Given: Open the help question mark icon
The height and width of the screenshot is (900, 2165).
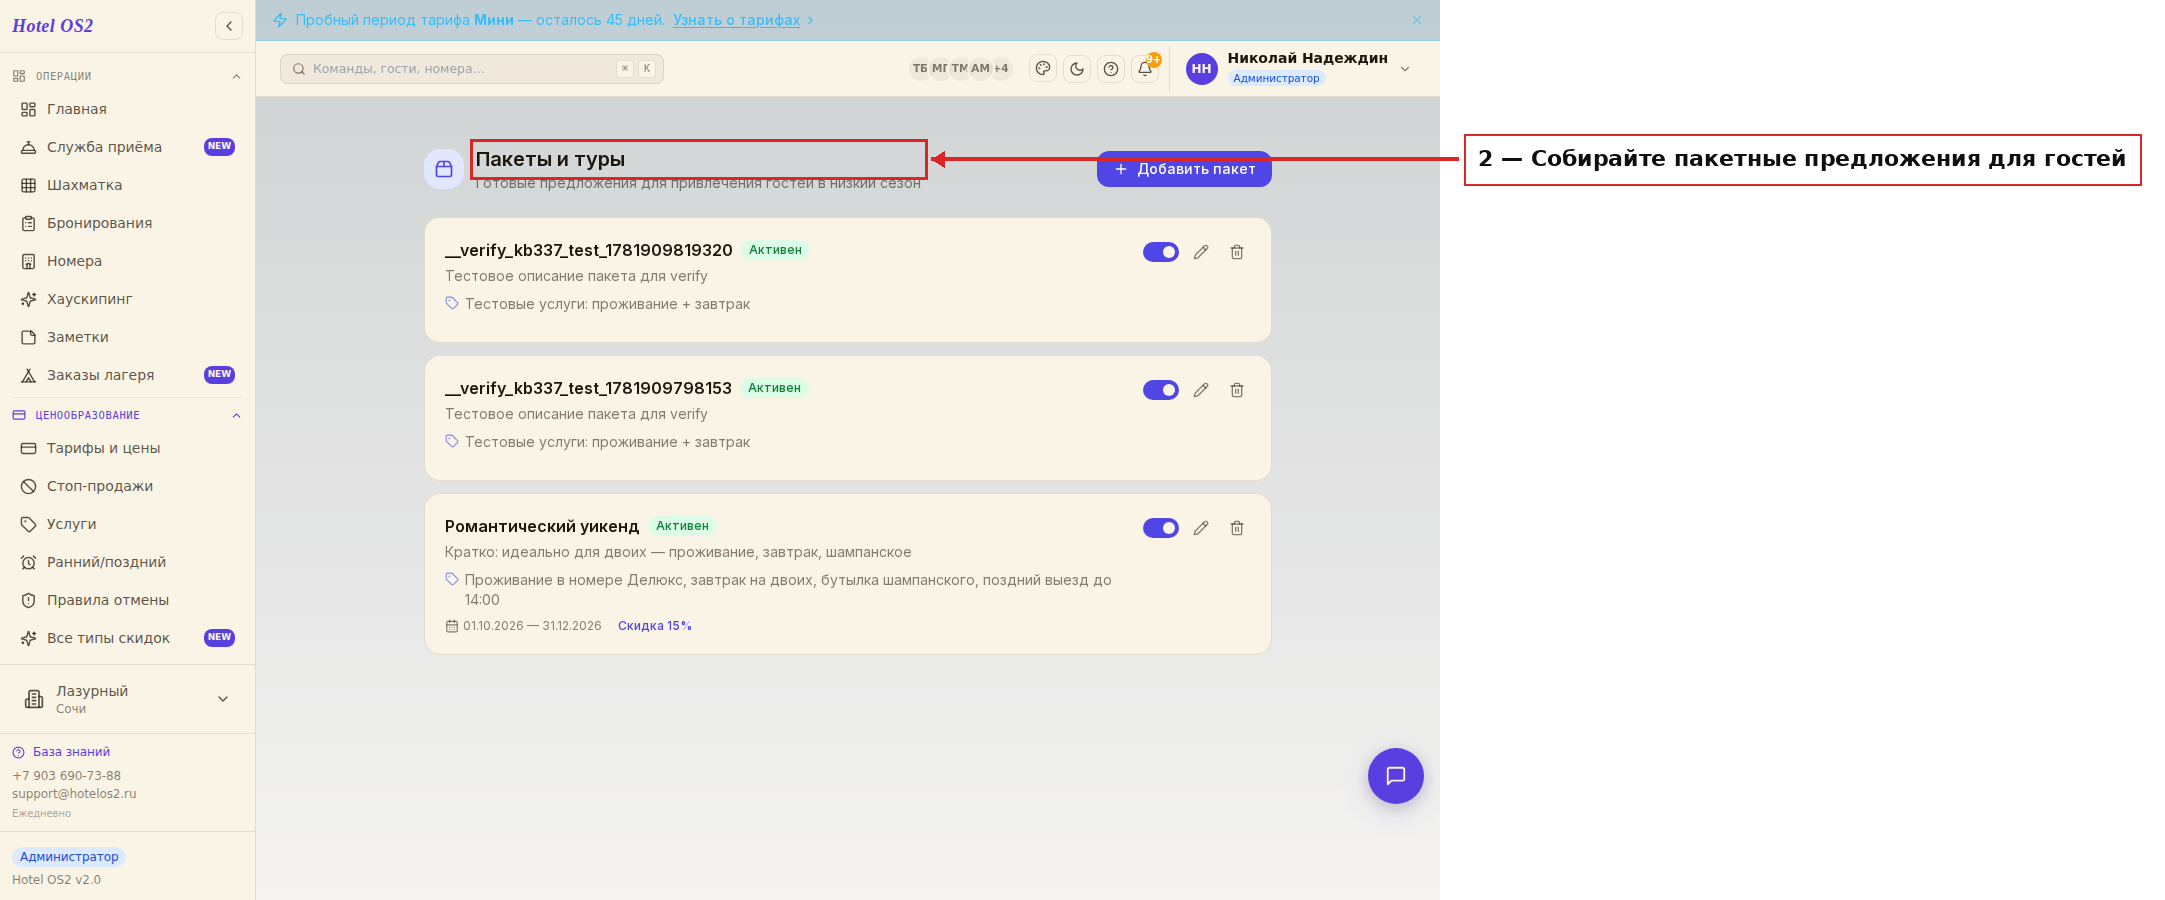Looking at the screenshot, I should 1111,69.
